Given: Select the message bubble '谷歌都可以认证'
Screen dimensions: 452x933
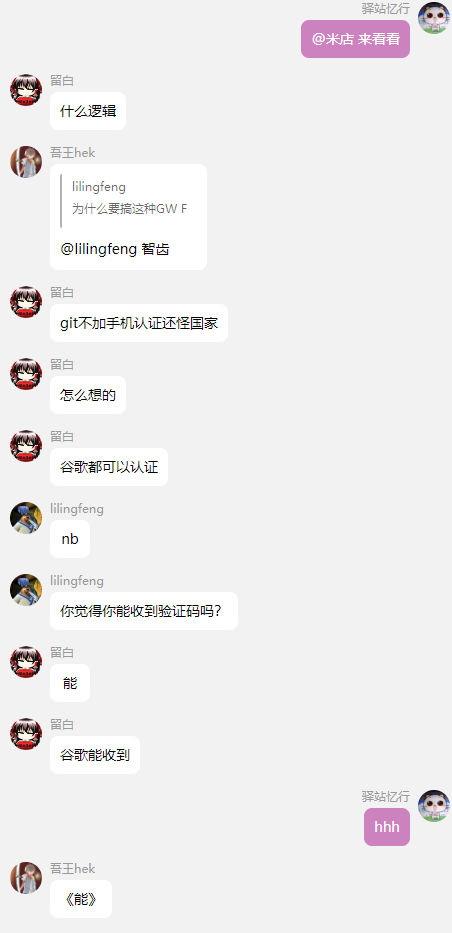Looking at the screenshot, I should (109, 467).
